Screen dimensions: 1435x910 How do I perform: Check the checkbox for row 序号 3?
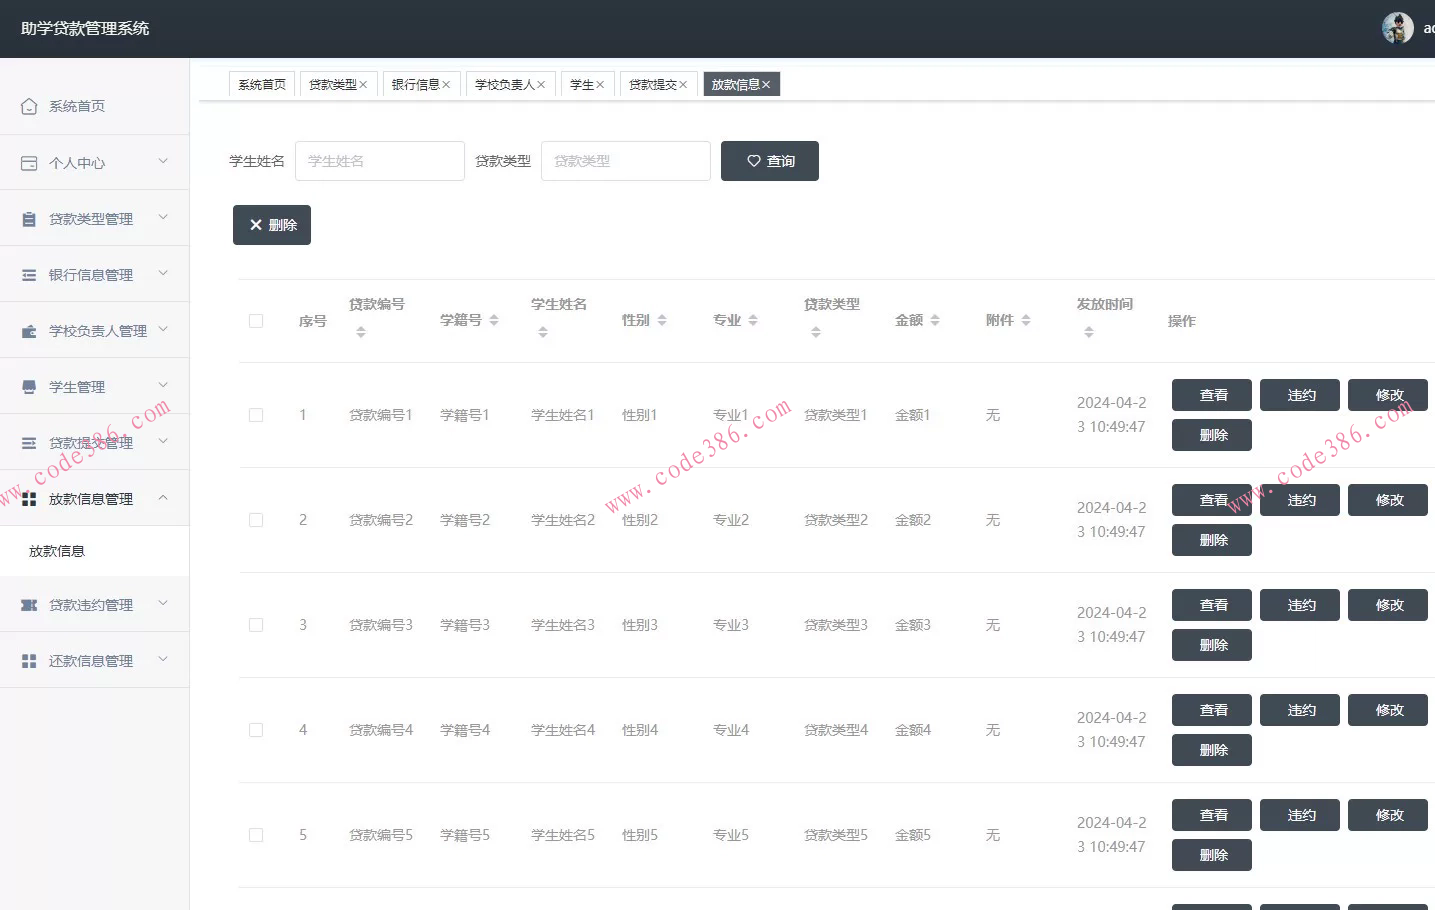(255, 624)
